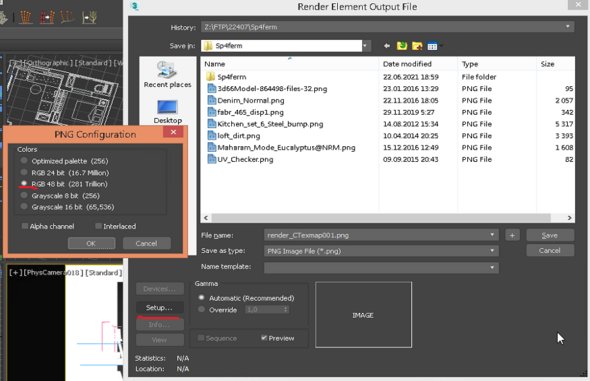This screenshot has width=590, height=381.
Task: Select Grayscale 8 bit (256) option
Action: 24,195
